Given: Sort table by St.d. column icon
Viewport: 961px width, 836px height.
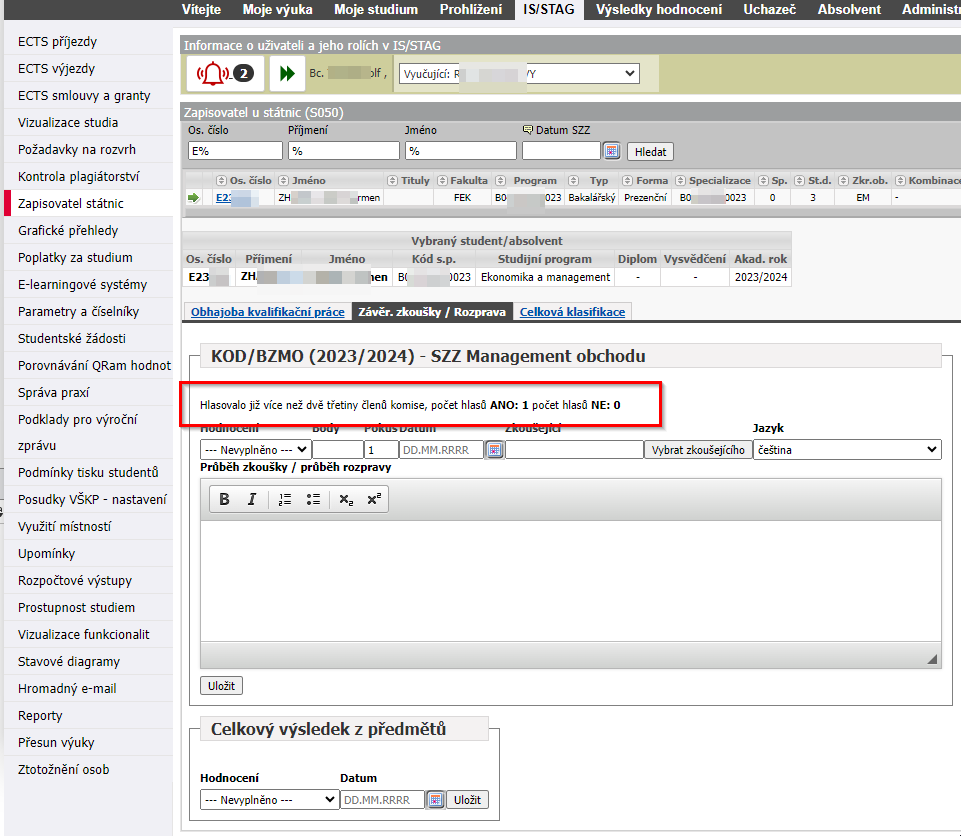Looking at the screenshot, I should 799,180.
